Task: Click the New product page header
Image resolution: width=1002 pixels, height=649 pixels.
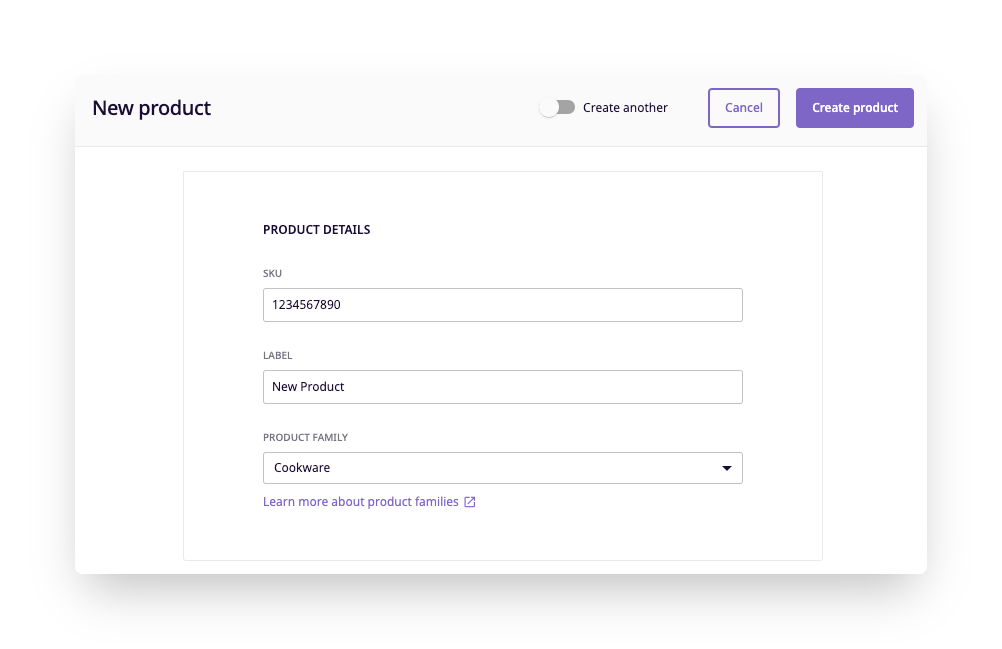Action: pyautogui.click(x=151, y=107)
